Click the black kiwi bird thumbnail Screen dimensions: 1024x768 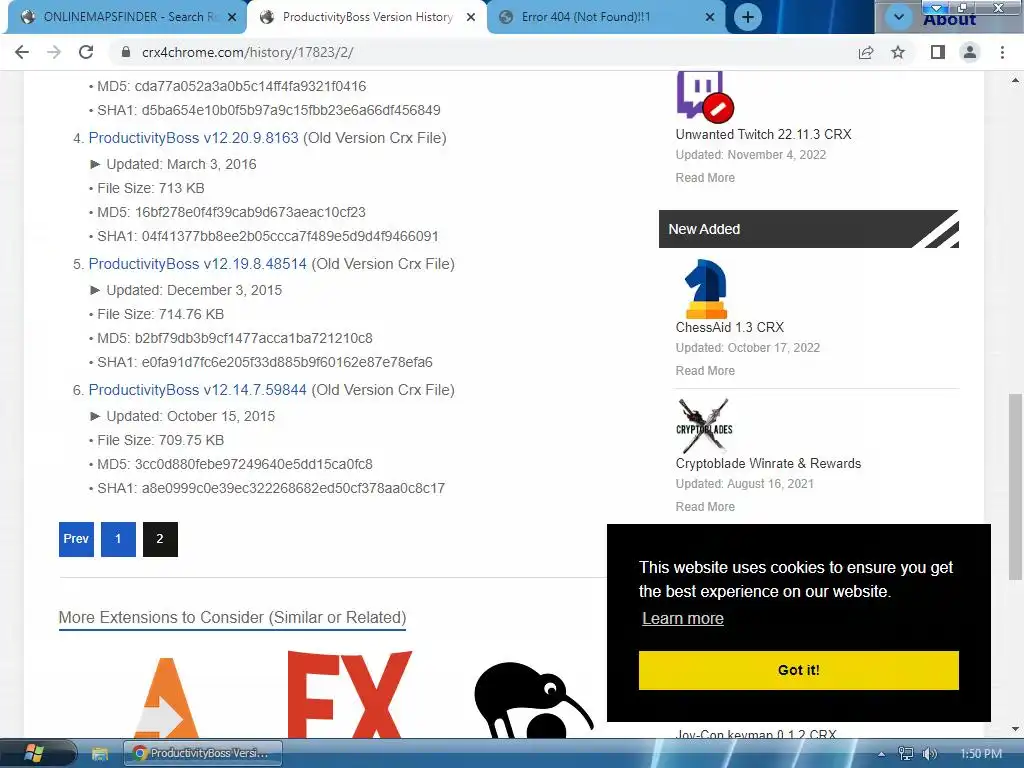click(x=534, y=700)
